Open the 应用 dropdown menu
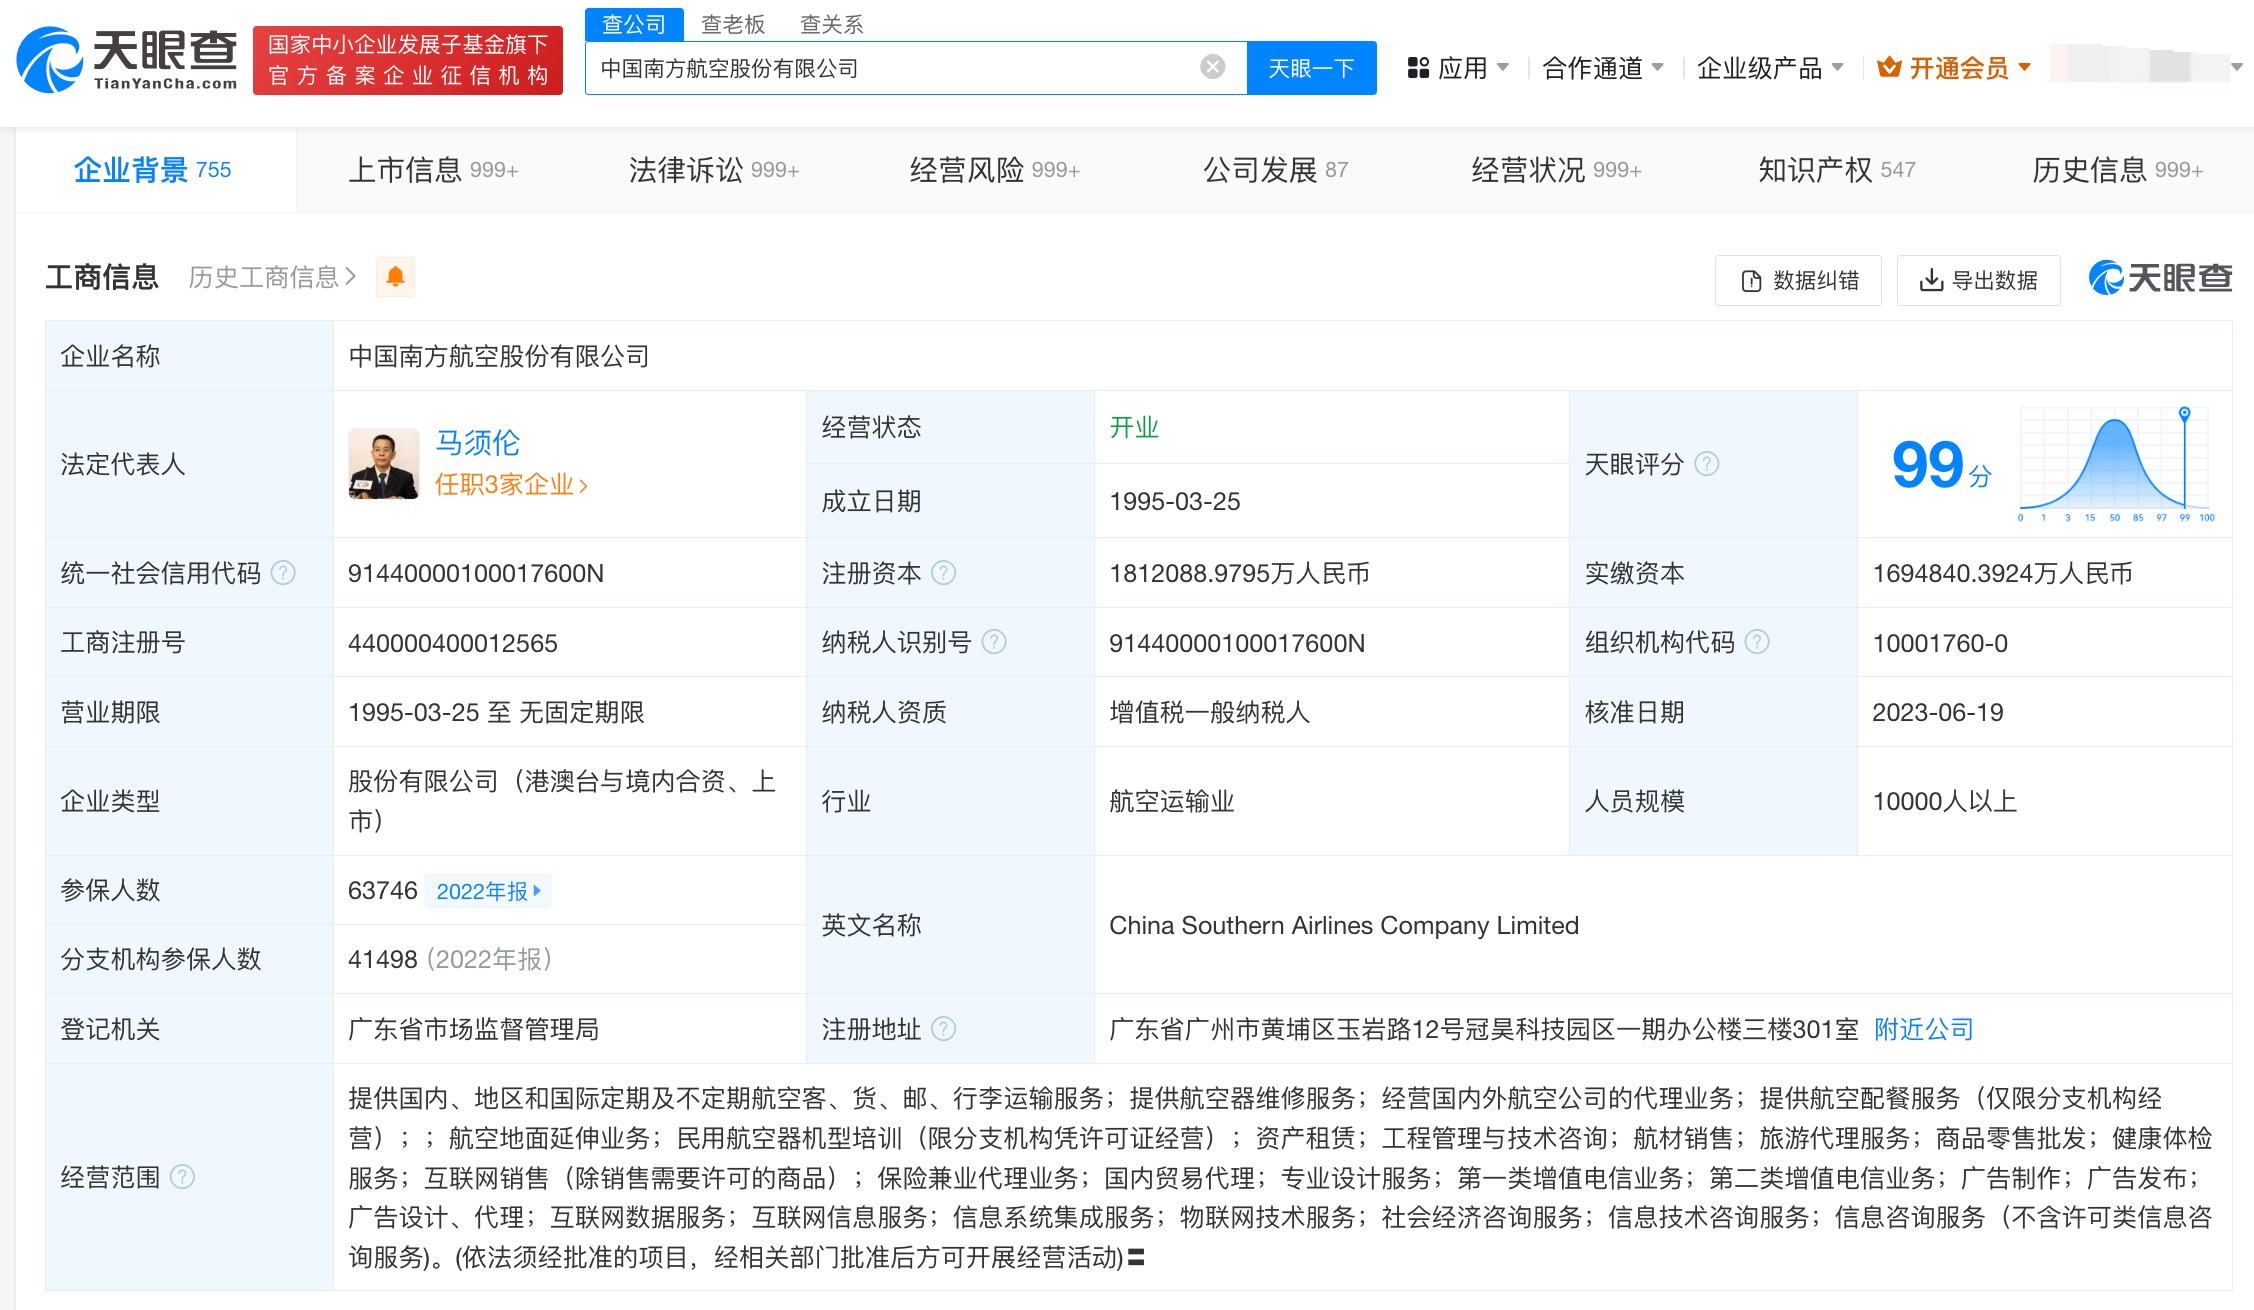Image resolution: width=2254 pixels, height=1310 pixels. (1458, 68)
